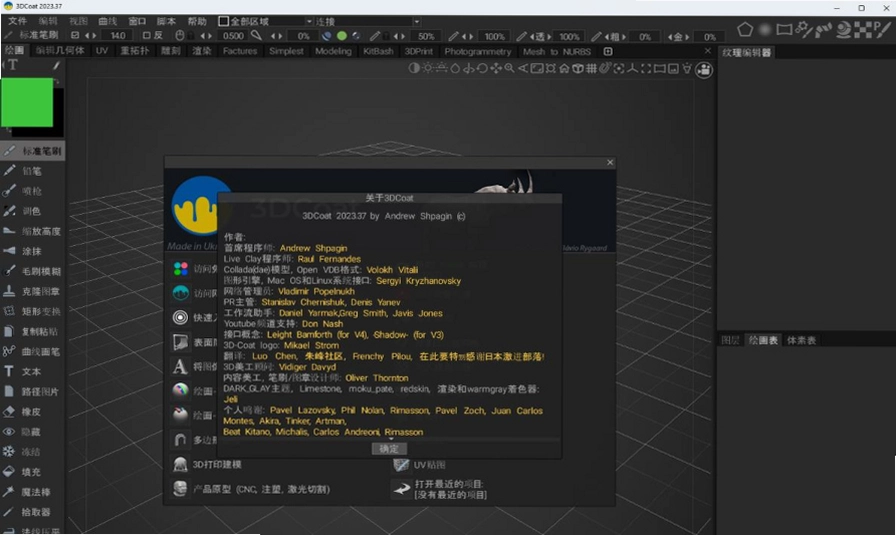The height and width of the screenshot is (535, 896).
Task: Click the sun brightness icon in viewport toolbar
Action: click(x=427, y=69)
